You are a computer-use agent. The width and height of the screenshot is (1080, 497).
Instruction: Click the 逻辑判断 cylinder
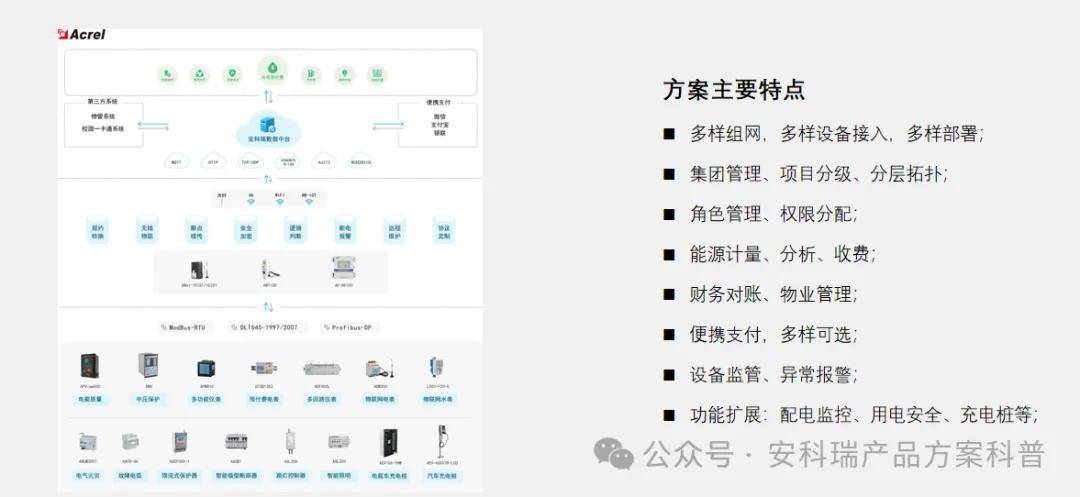point(295,230)
